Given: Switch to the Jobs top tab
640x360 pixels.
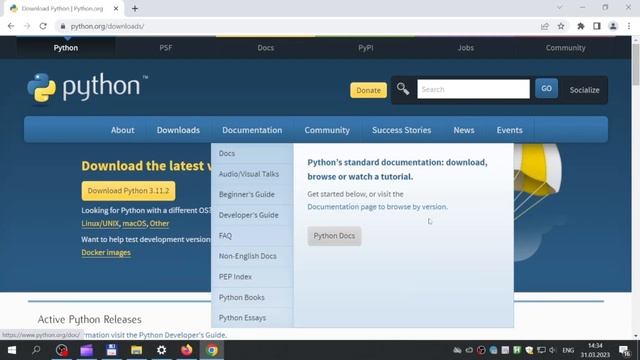Looking at the screenshot, I should pyautogui.click(x=466, y=48).
